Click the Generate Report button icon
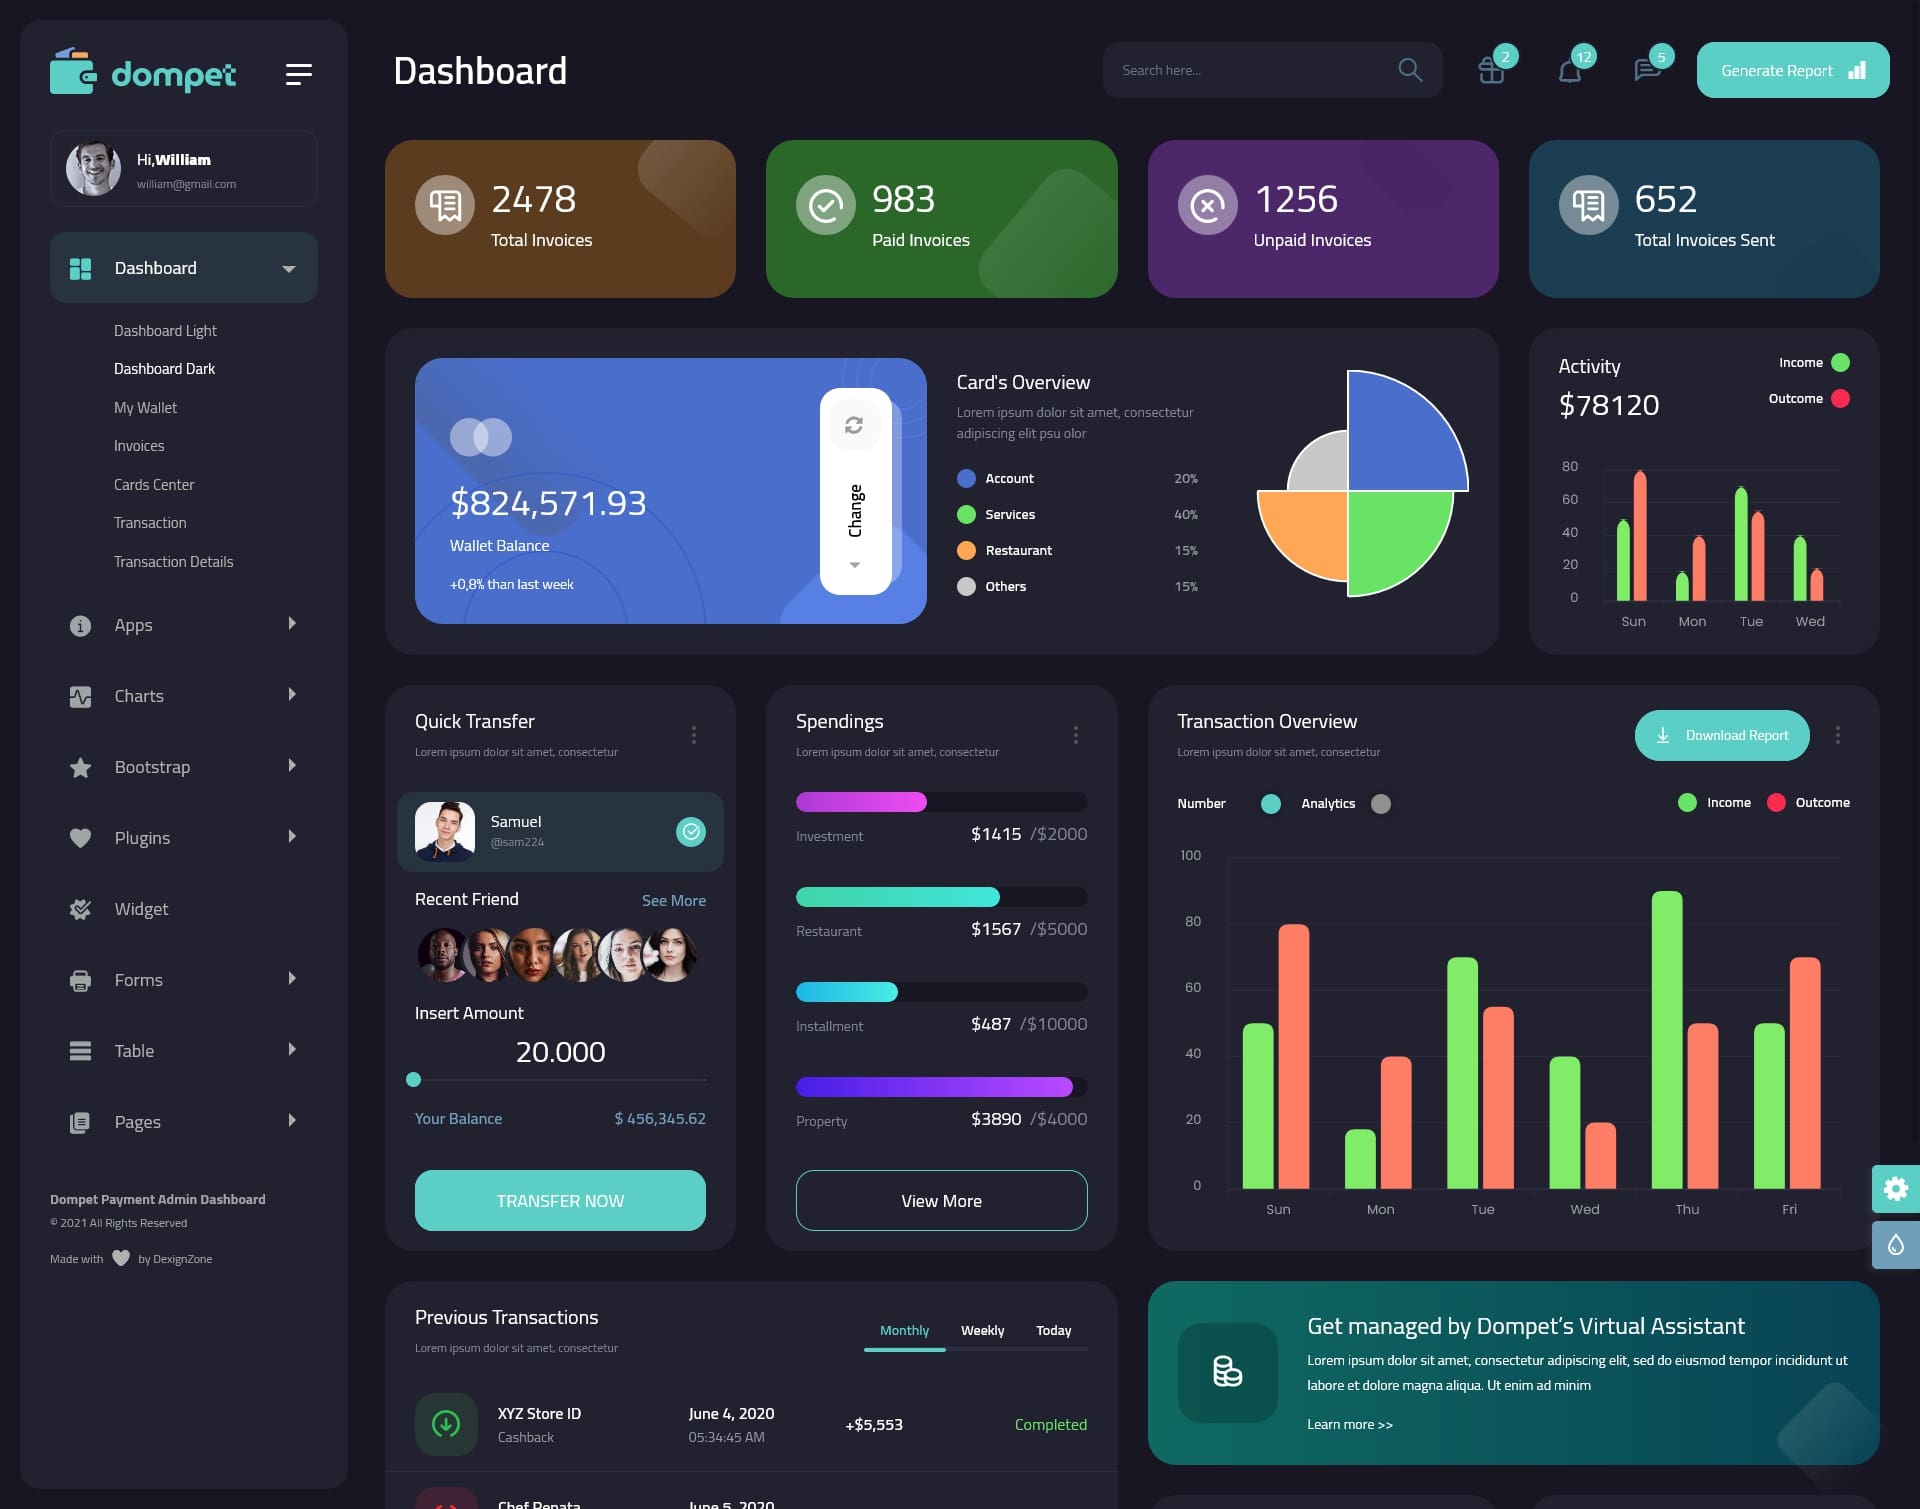Screen dimensions: 1920x1509 1856,70
